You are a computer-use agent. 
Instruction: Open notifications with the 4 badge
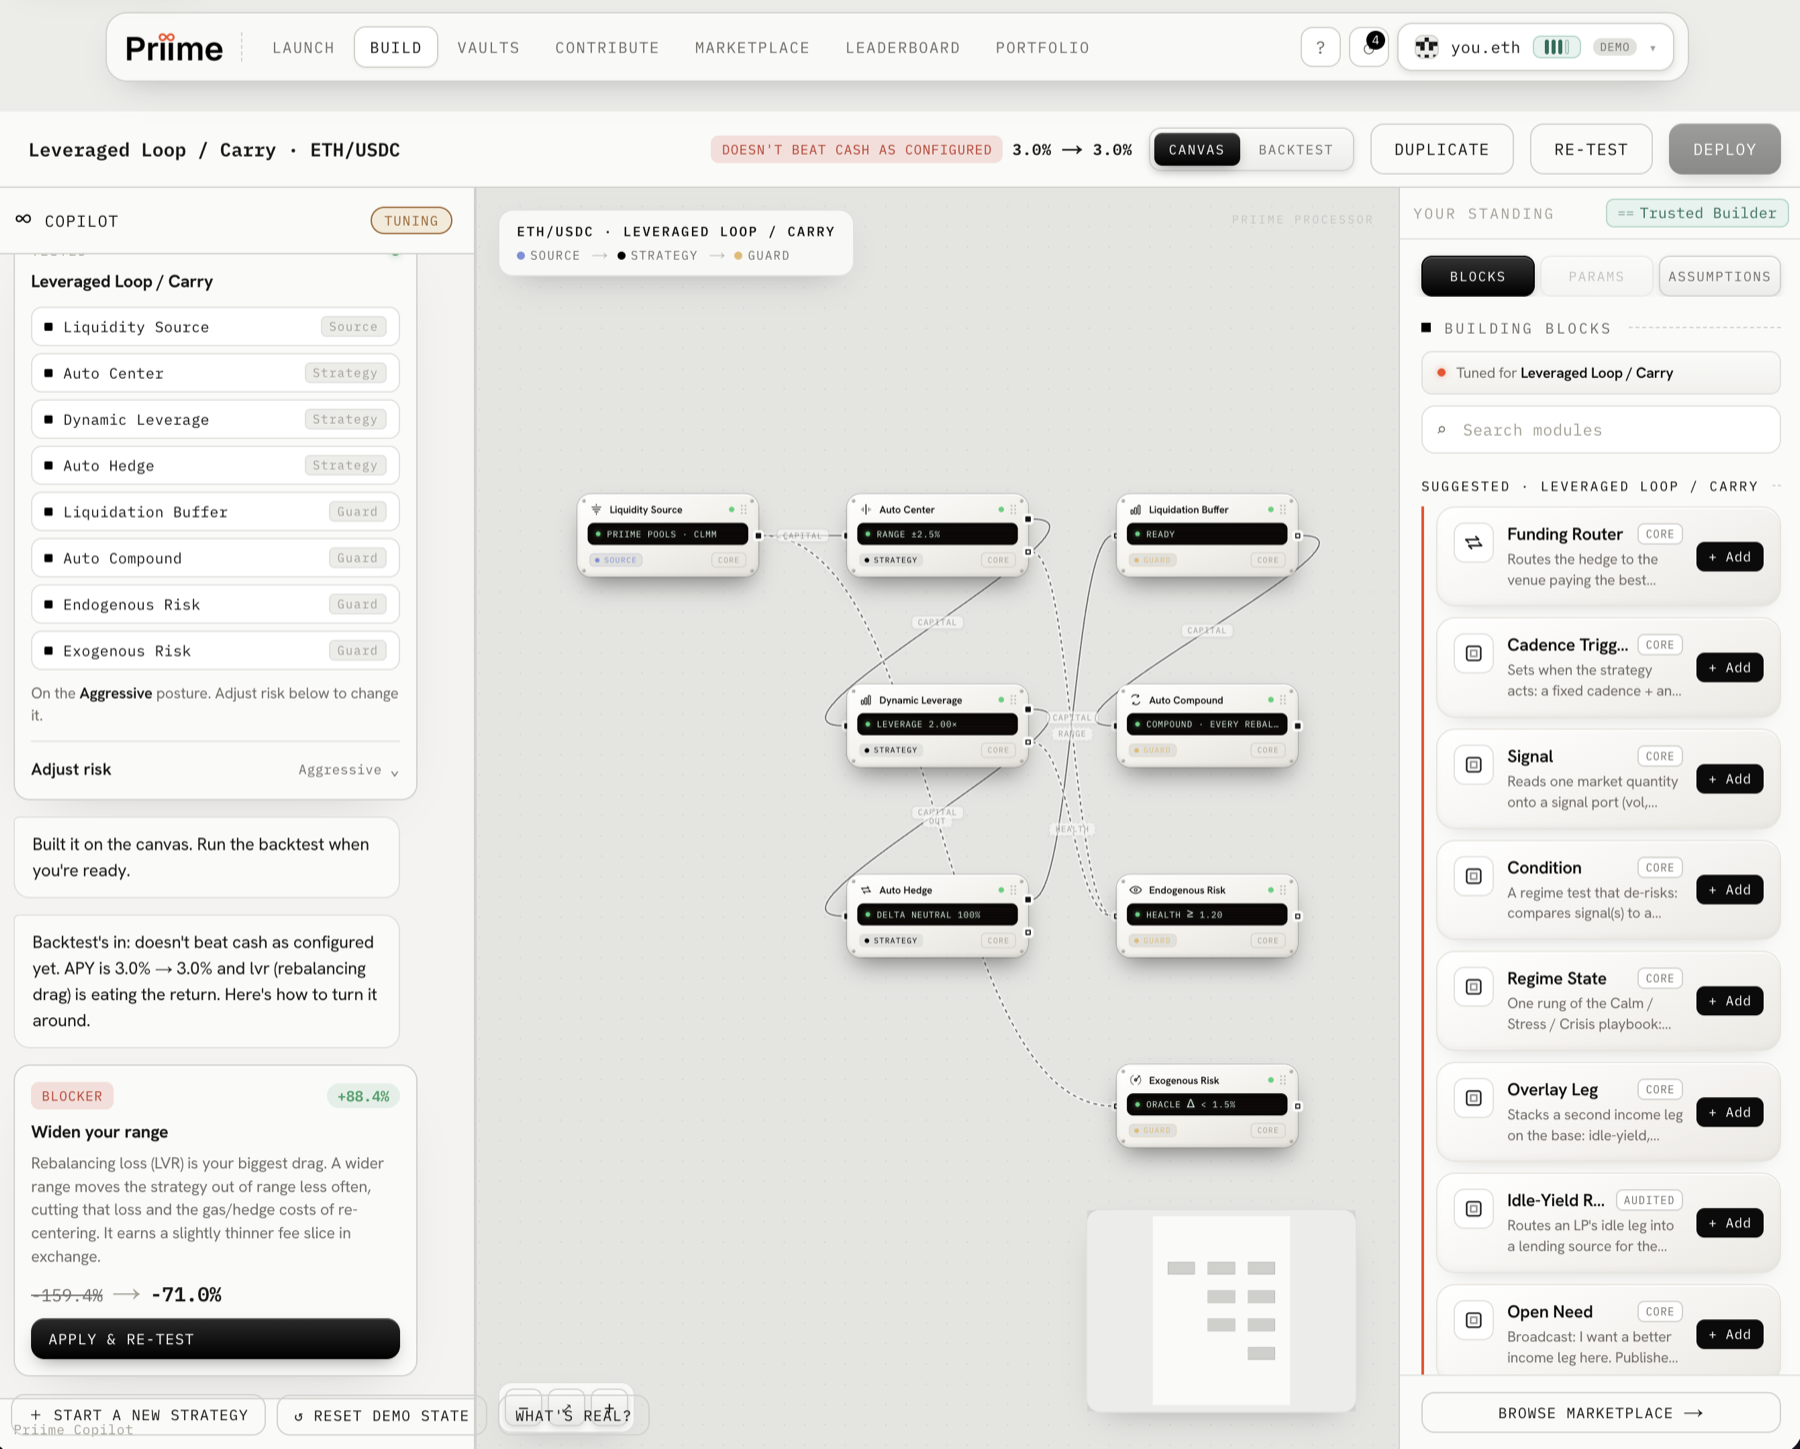click(x=1368, y=47)
